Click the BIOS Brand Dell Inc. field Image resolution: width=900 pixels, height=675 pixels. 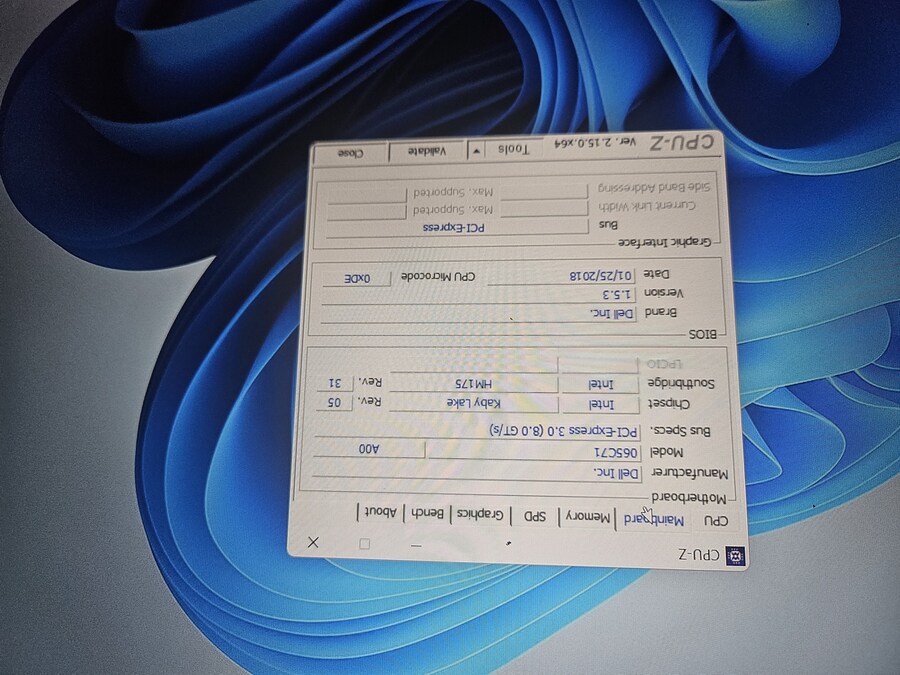click(479, 313)
